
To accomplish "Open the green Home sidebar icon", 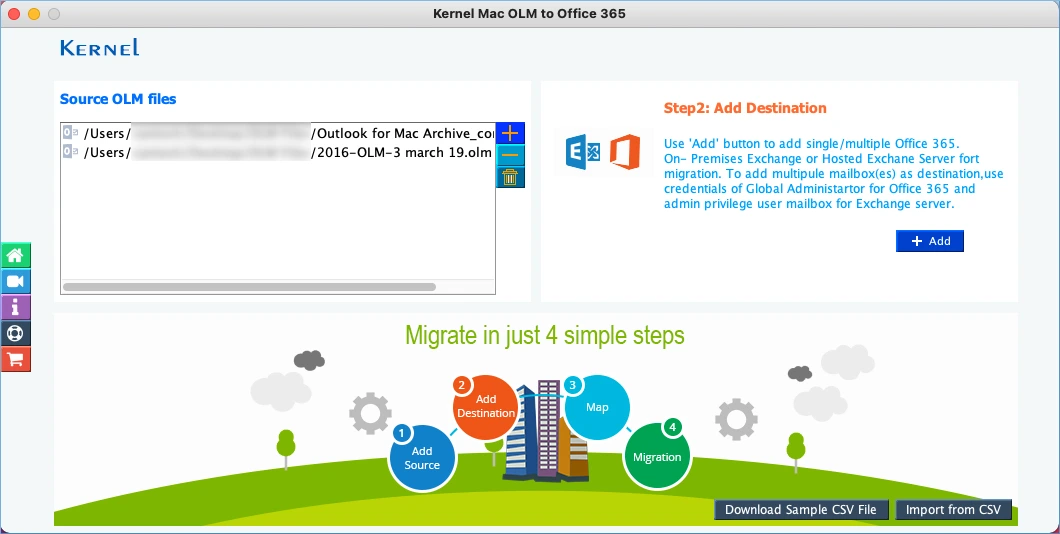I will coord(15,256).
